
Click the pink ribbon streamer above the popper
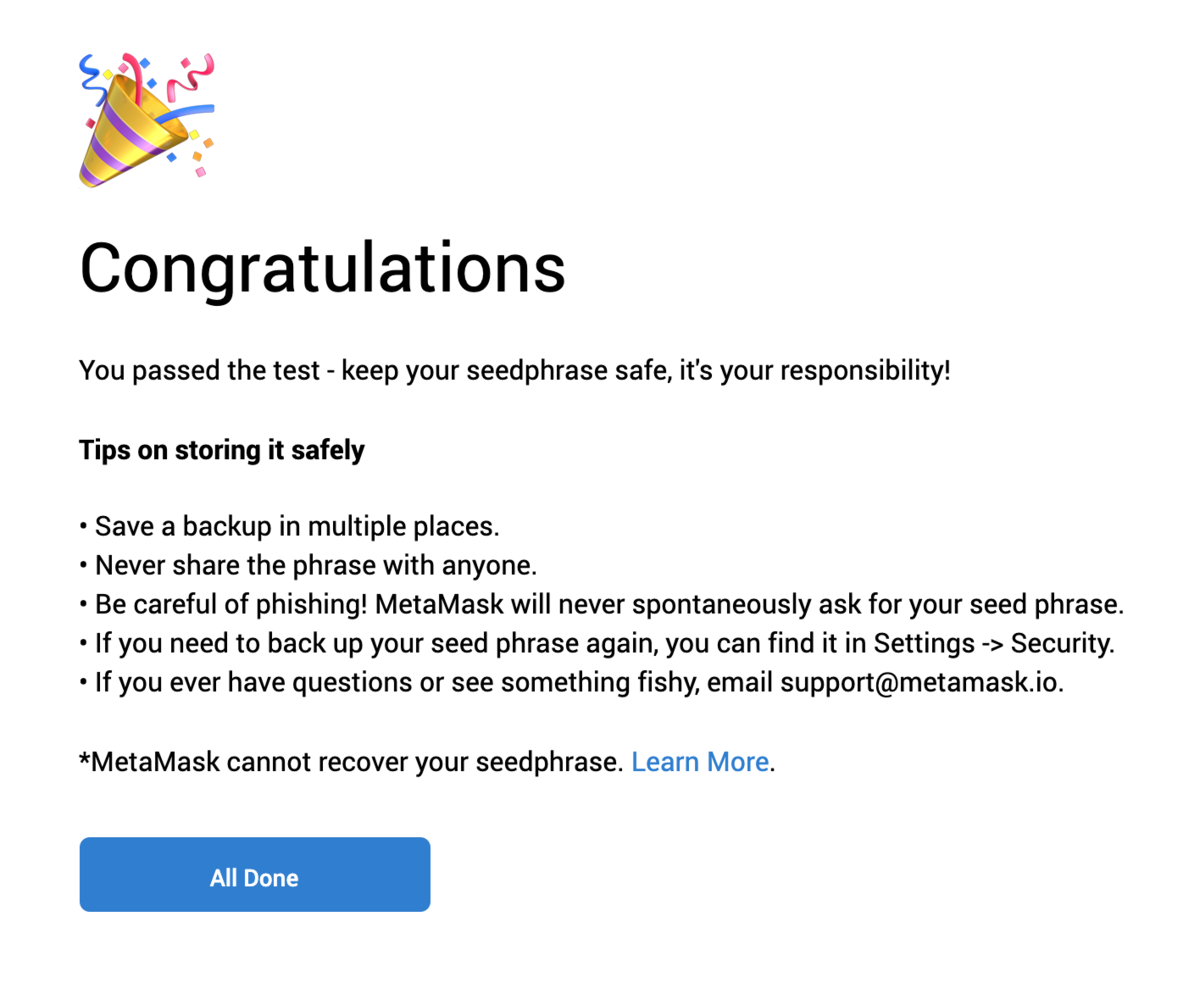pyautogui.click(x=190, y=76)
